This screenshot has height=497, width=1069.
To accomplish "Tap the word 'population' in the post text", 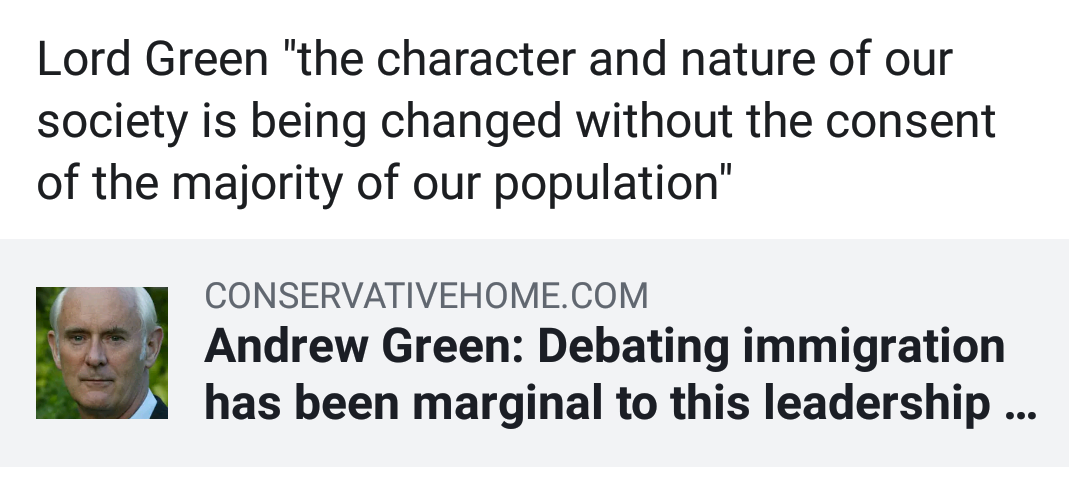I will [x=608, y=184].
